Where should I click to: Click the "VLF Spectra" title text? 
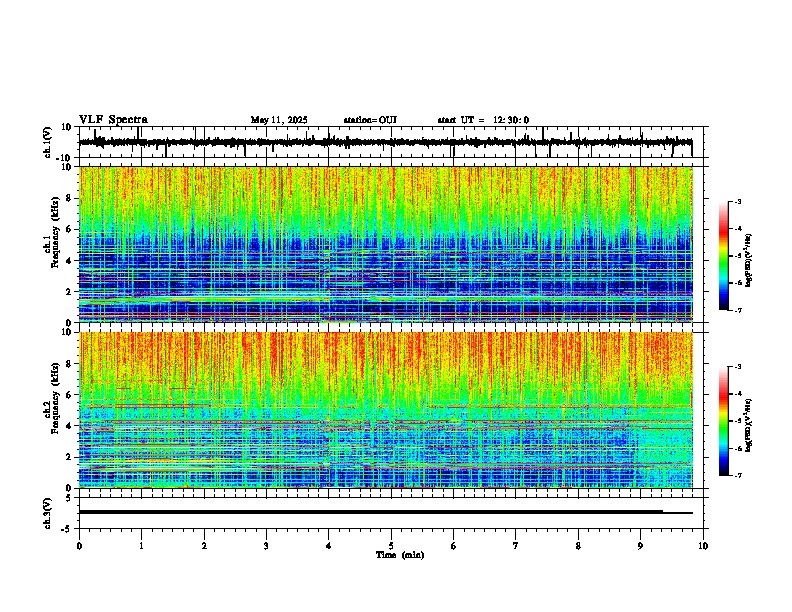coord(113,120)
